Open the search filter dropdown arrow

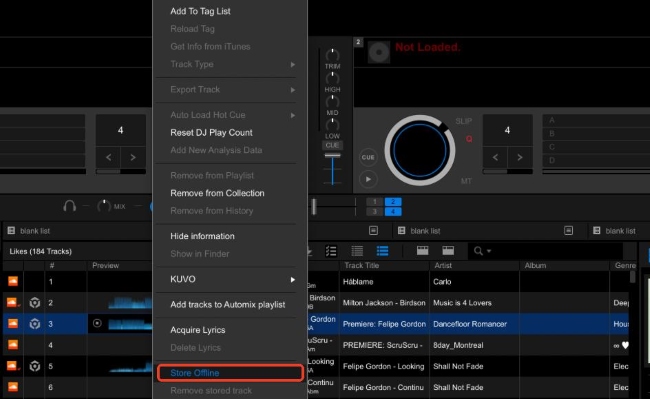489,251
